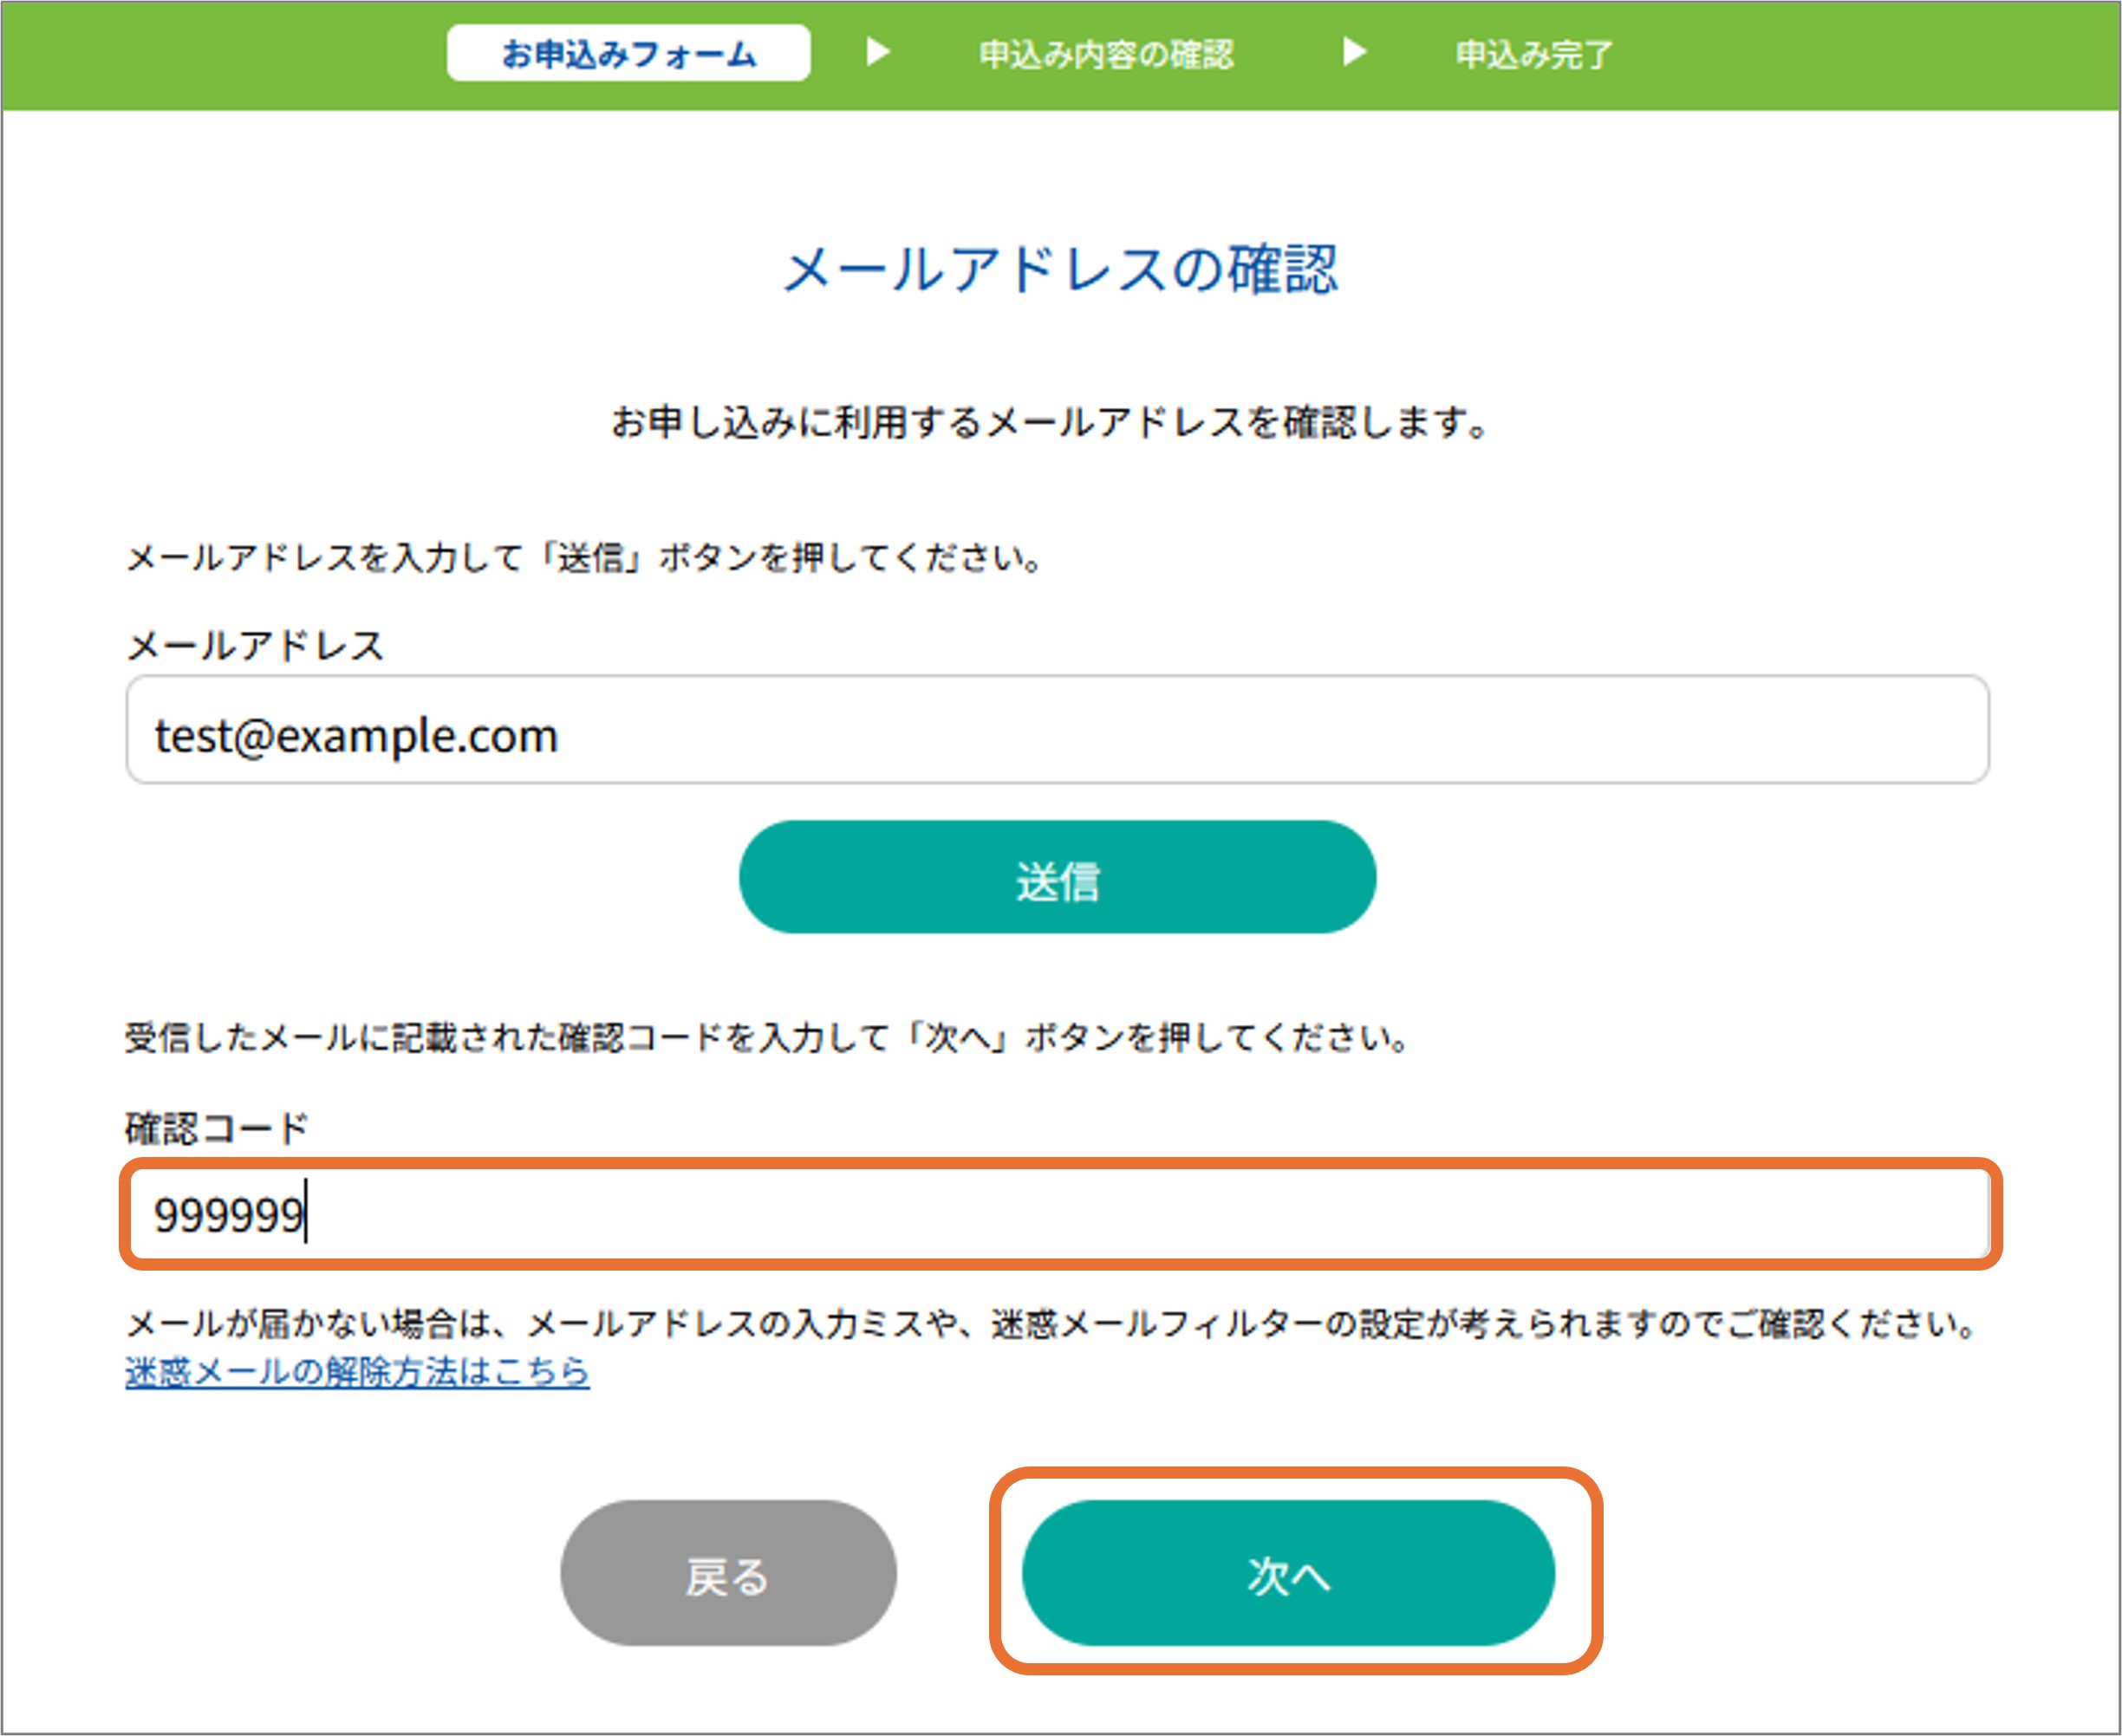Click the お申込みフォーム step tab
Screen dimensions: 2122x1736
coord(628,53)
